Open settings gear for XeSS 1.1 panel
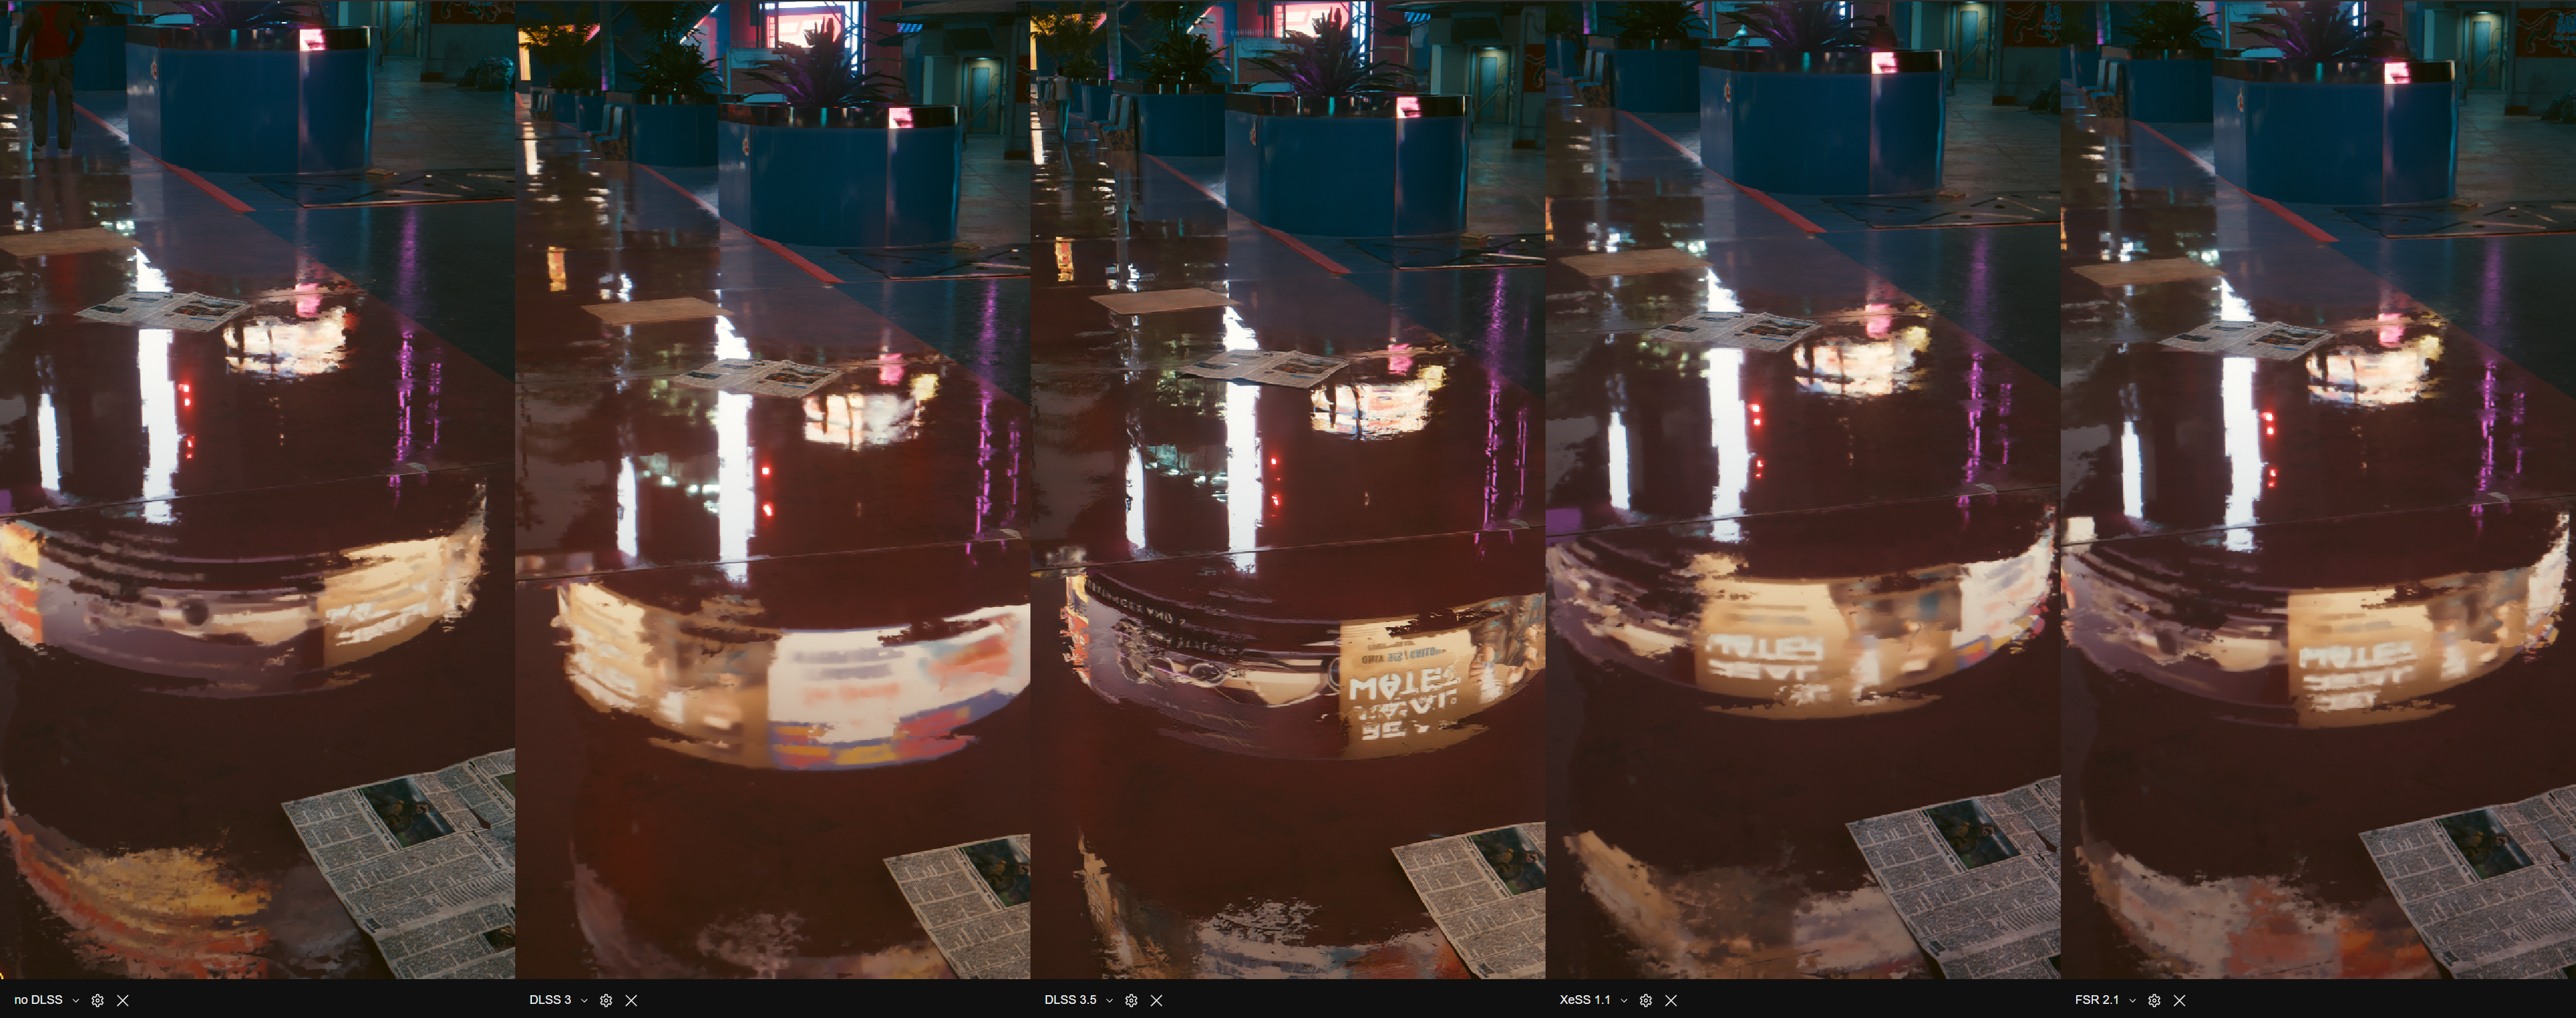The height and width of the screenshot is (1018, 2576). coord(1646,1000)
